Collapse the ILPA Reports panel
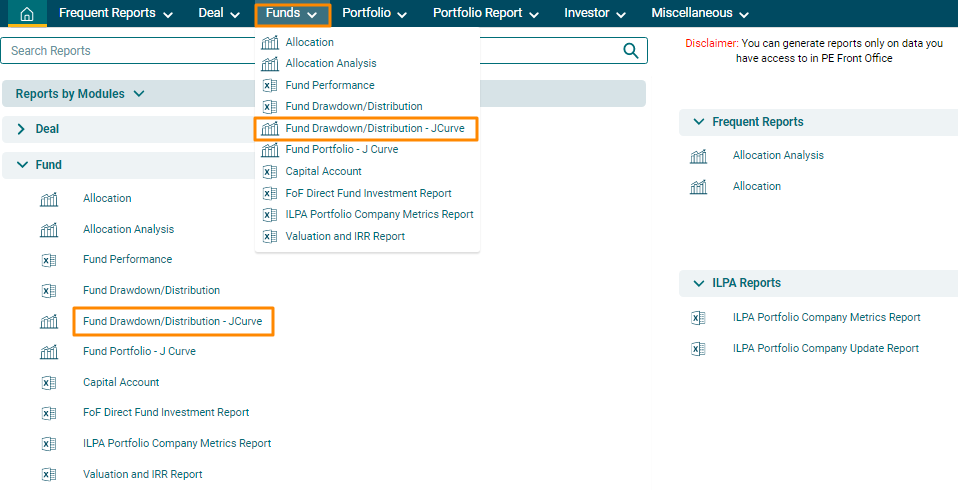This screenshot has width=958, height=490. (697, 283)
